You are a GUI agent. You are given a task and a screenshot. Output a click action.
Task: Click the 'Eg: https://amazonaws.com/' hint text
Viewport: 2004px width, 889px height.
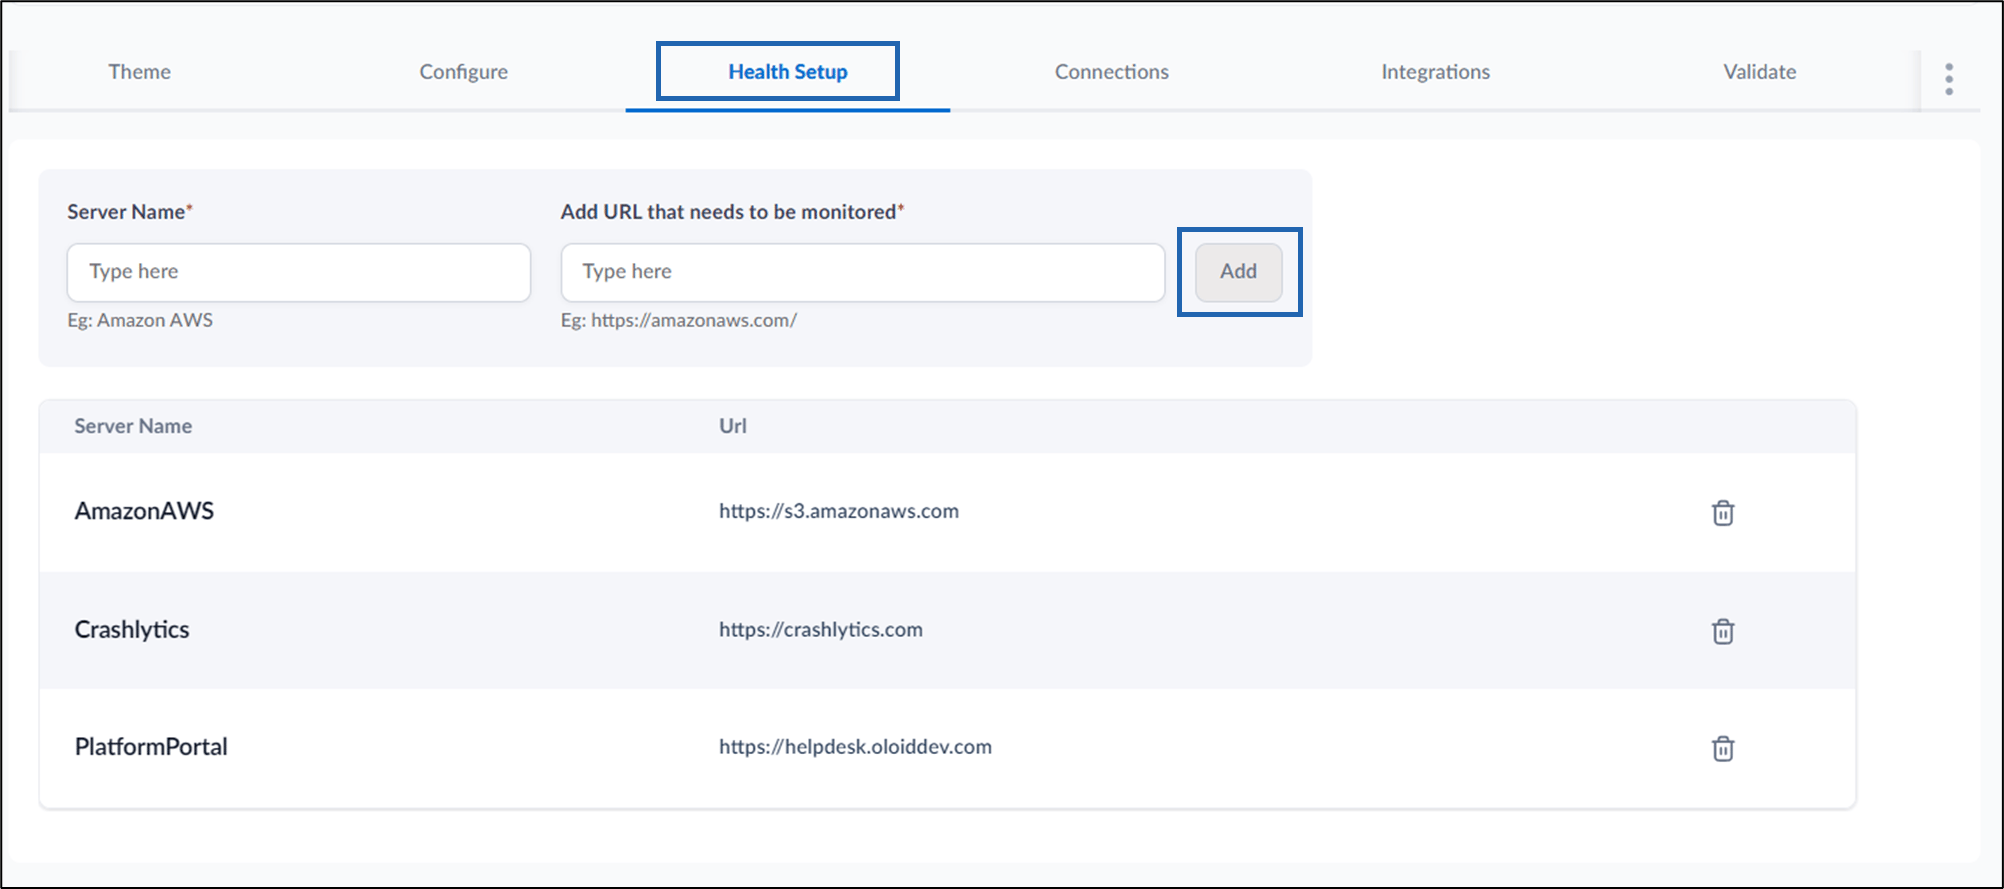click(678, 320)
